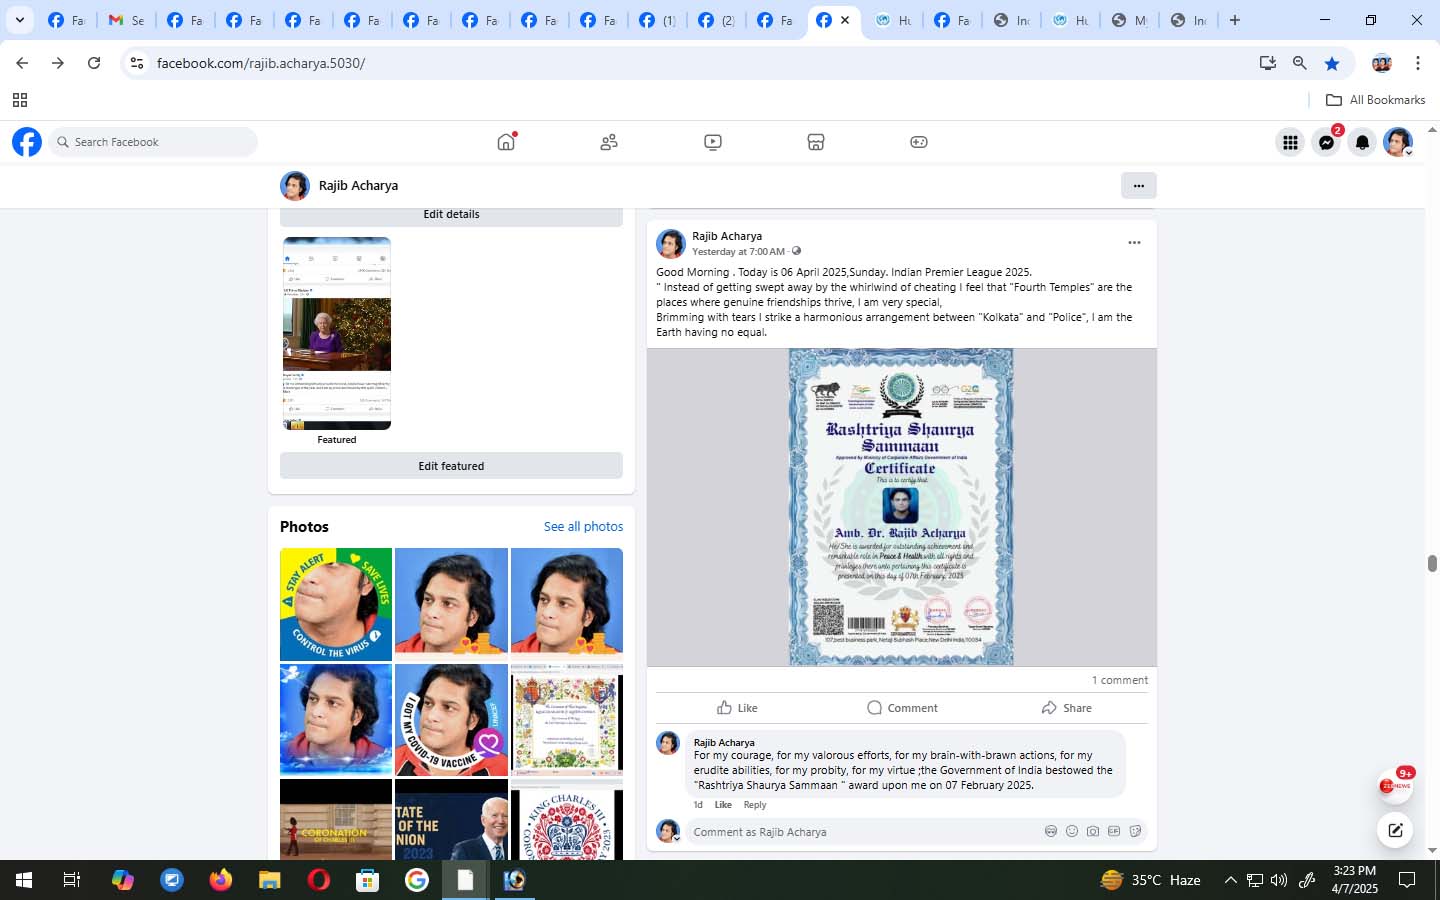Click the taskbar volume icon
1440x900 pixels.
pos(1279,880)
